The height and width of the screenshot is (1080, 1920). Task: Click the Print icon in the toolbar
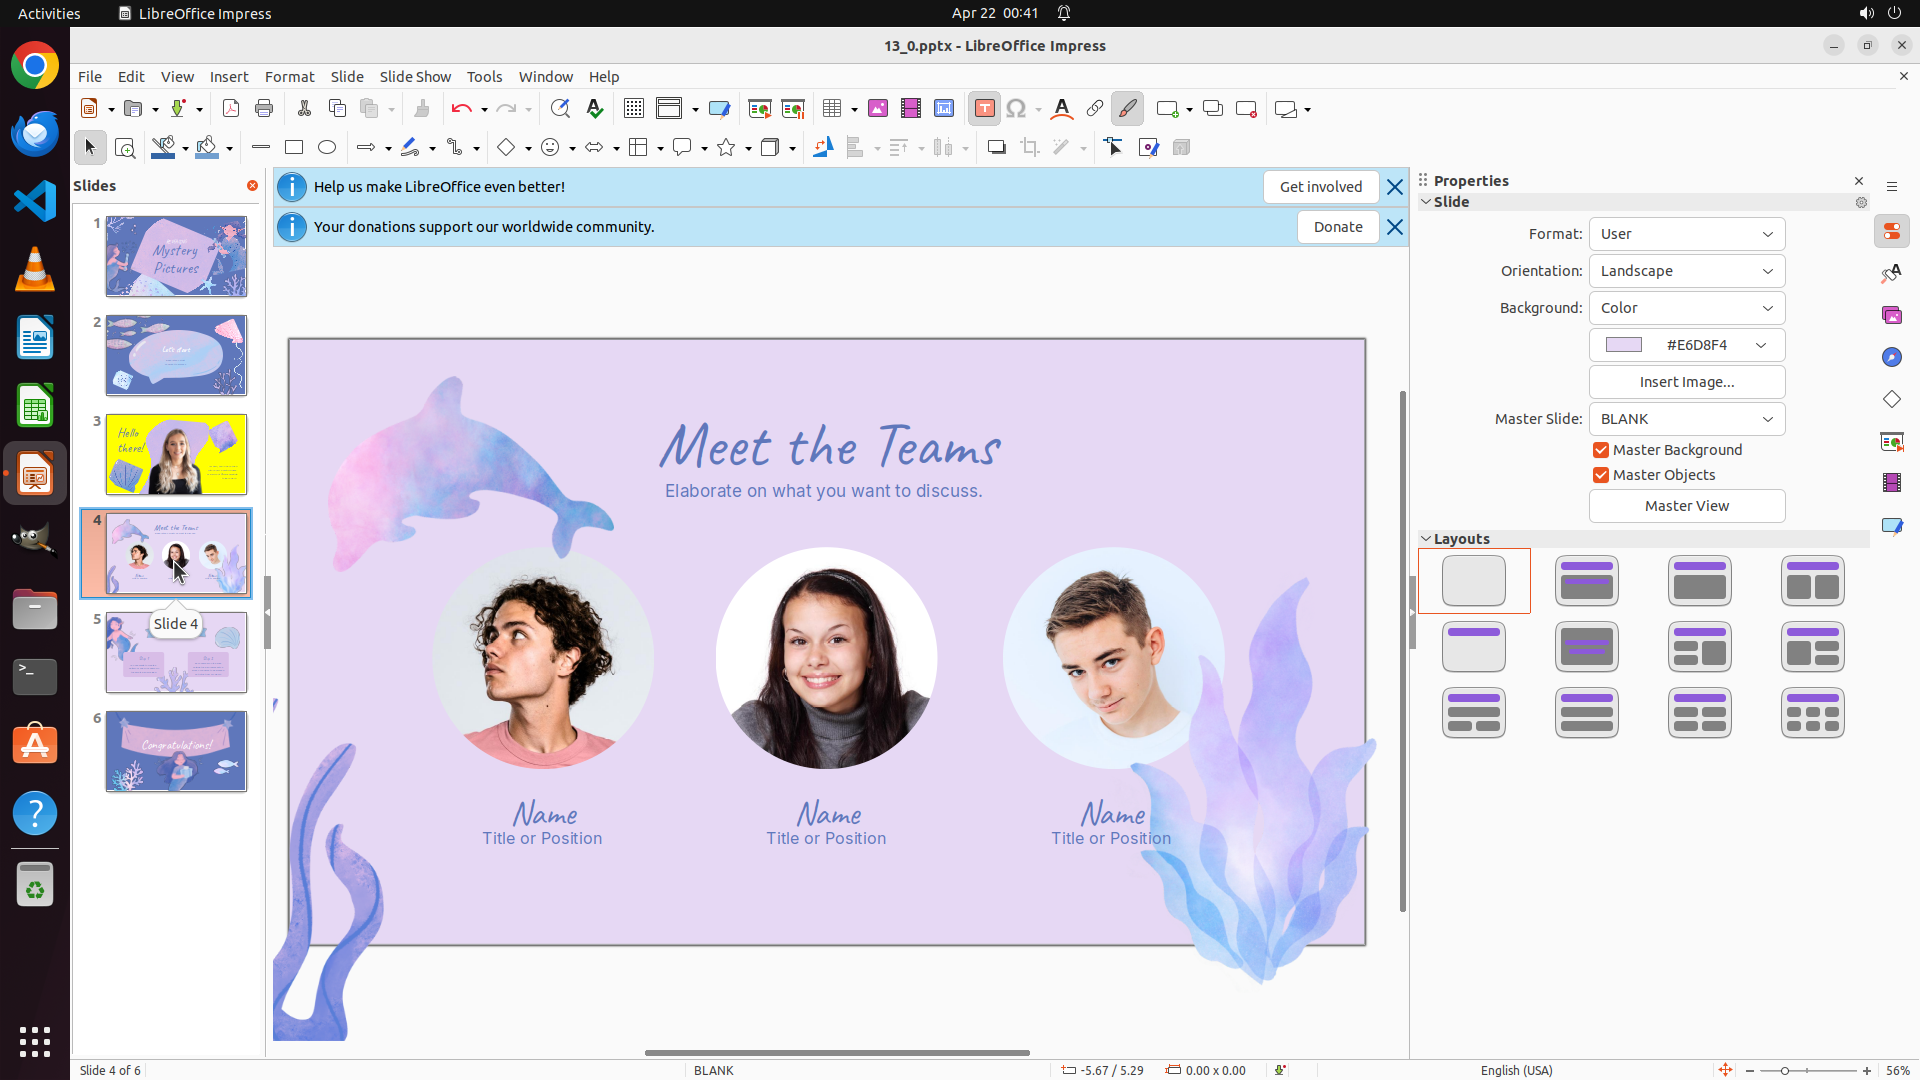(264, 109)
